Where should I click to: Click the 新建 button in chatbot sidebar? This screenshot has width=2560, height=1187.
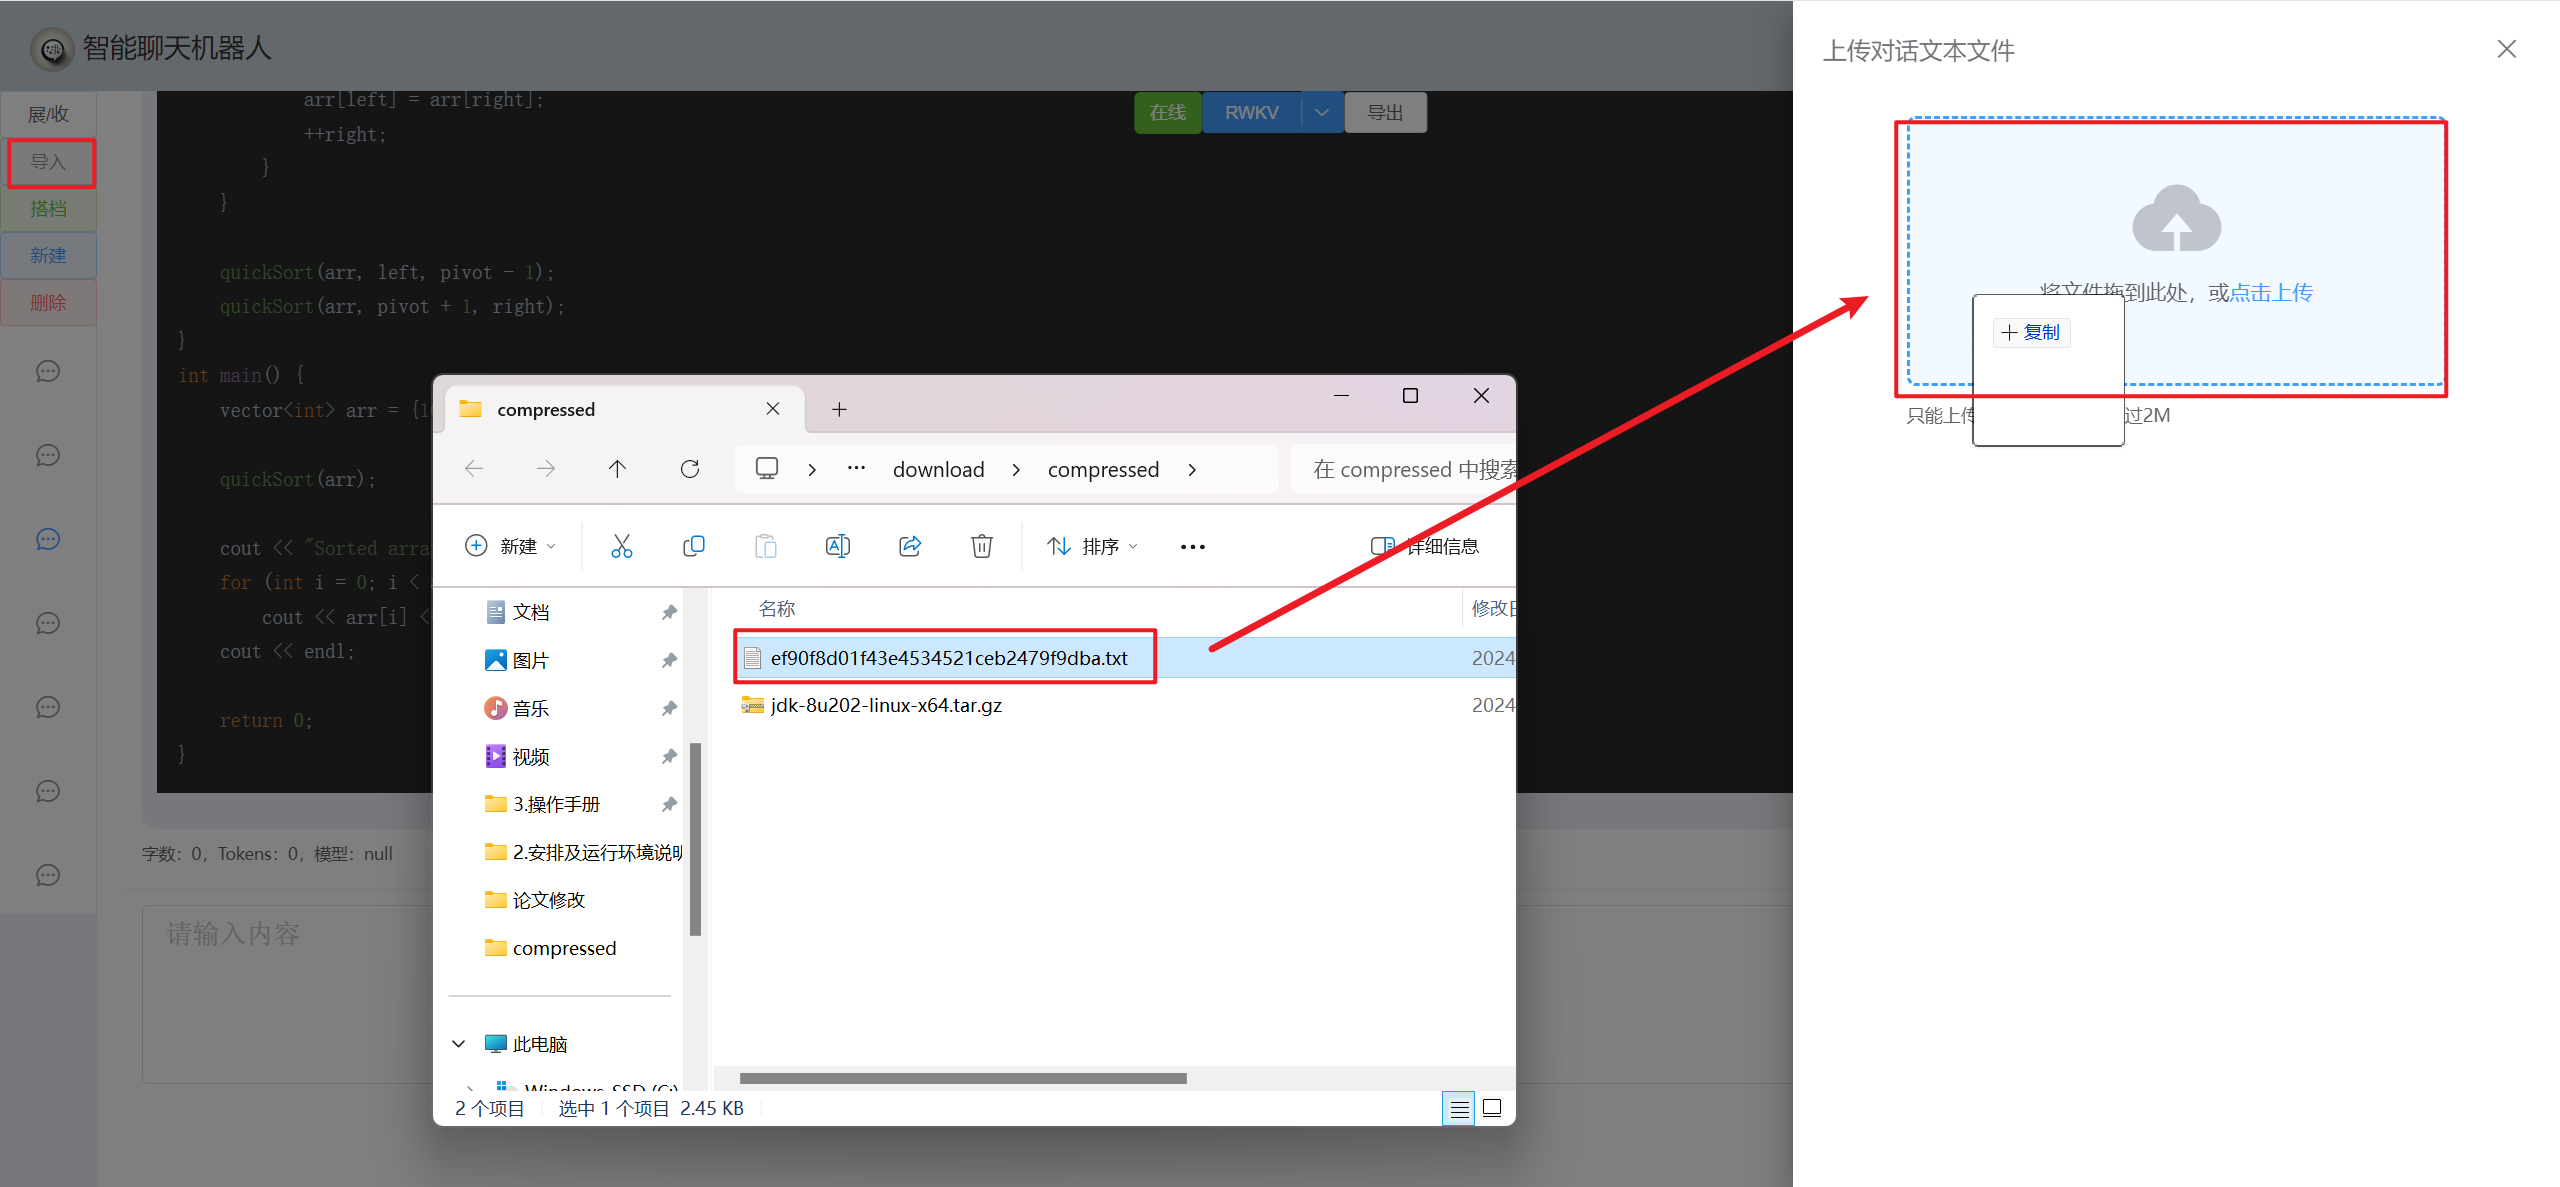49,256
